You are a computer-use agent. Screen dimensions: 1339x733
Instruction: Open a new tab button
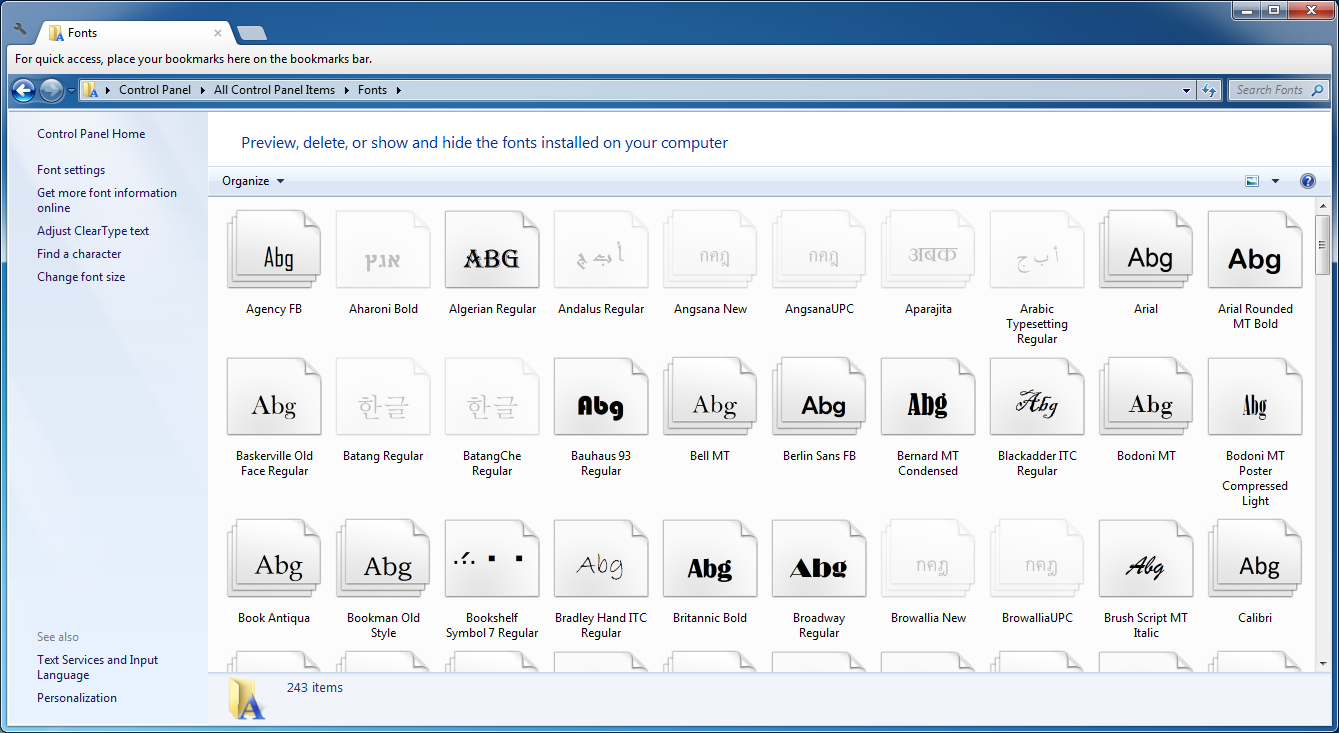[x=251, y=33]
